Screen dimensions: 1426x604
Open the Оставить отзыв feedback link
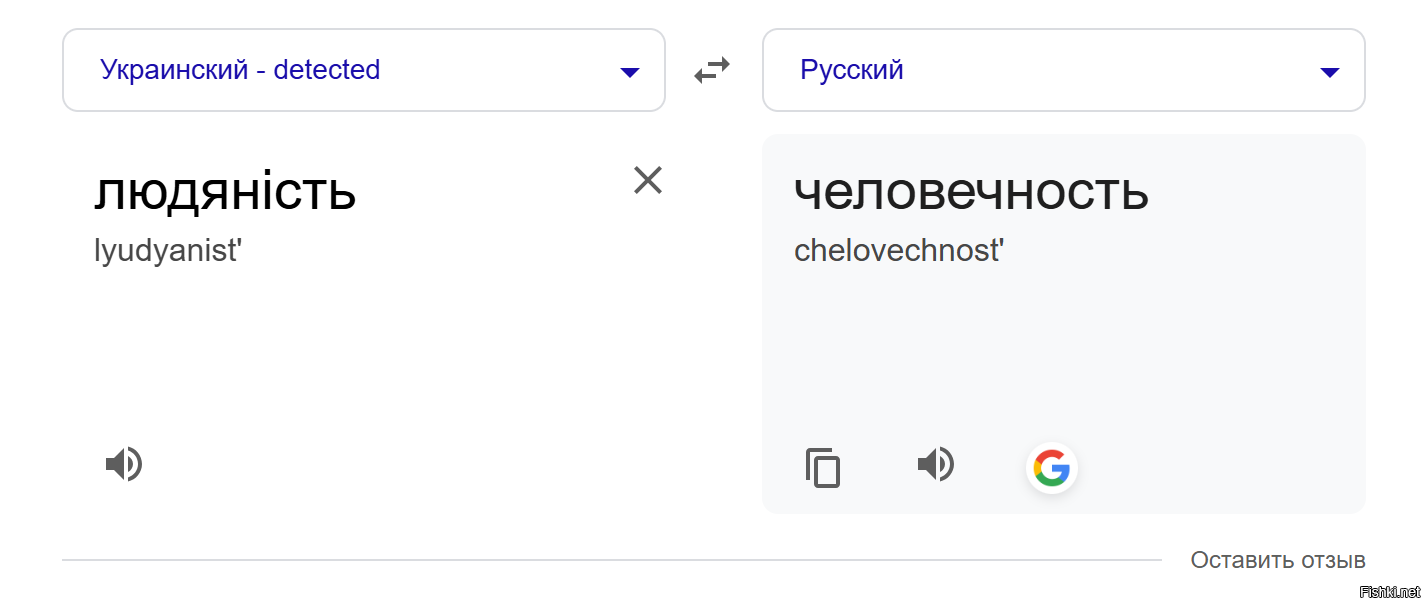click(x=1277, y=560)
